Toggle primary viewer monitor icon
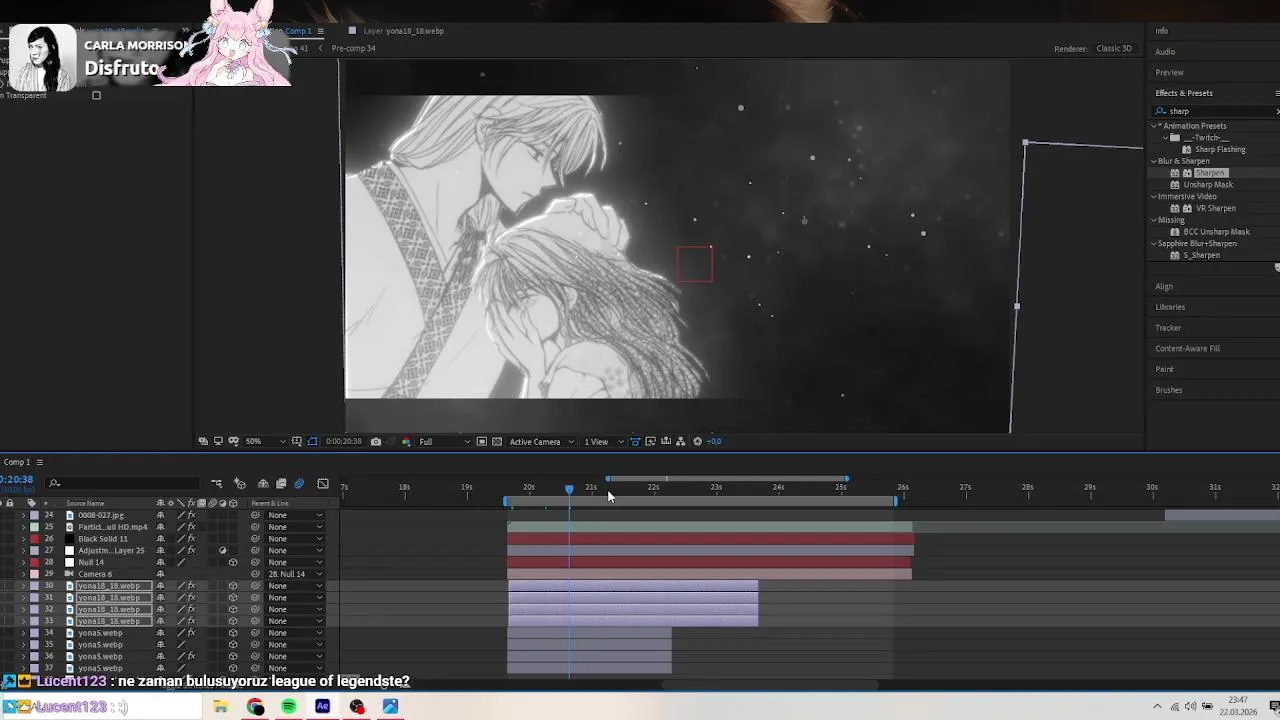Screen dimensions: 1280x720 [218, 441]
